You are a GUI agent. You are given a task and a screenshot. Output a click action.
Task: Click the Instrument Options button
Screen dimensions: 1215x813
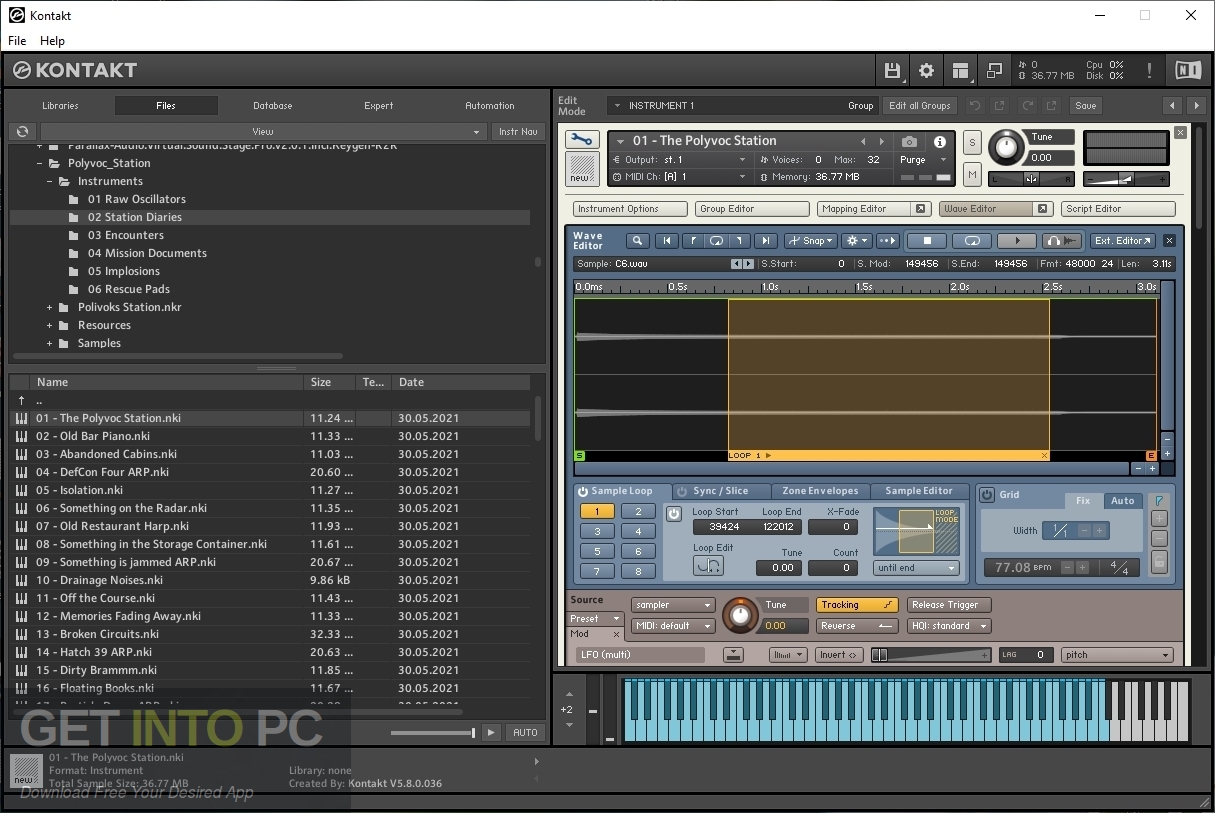tap(630, 209)
